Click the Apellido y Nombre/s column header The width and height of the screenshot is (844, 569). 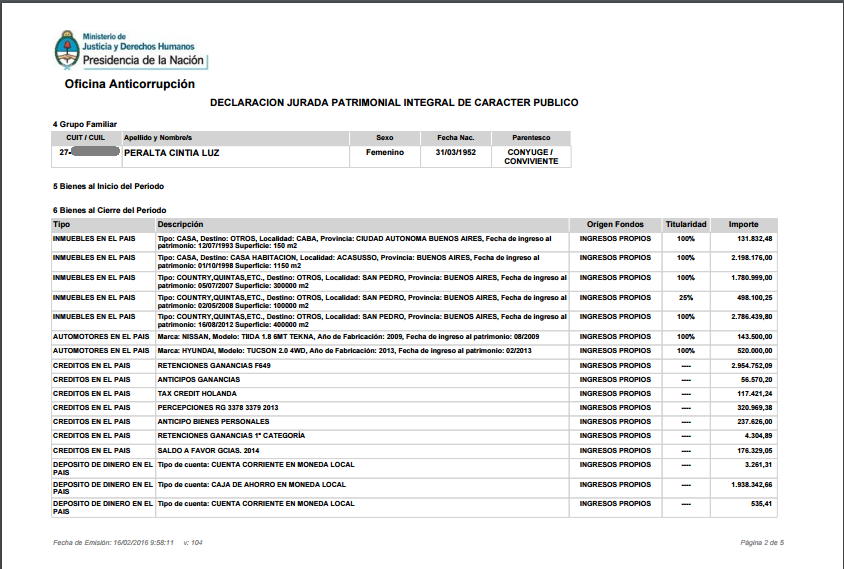pyautogui.click(x=157, y=137)
